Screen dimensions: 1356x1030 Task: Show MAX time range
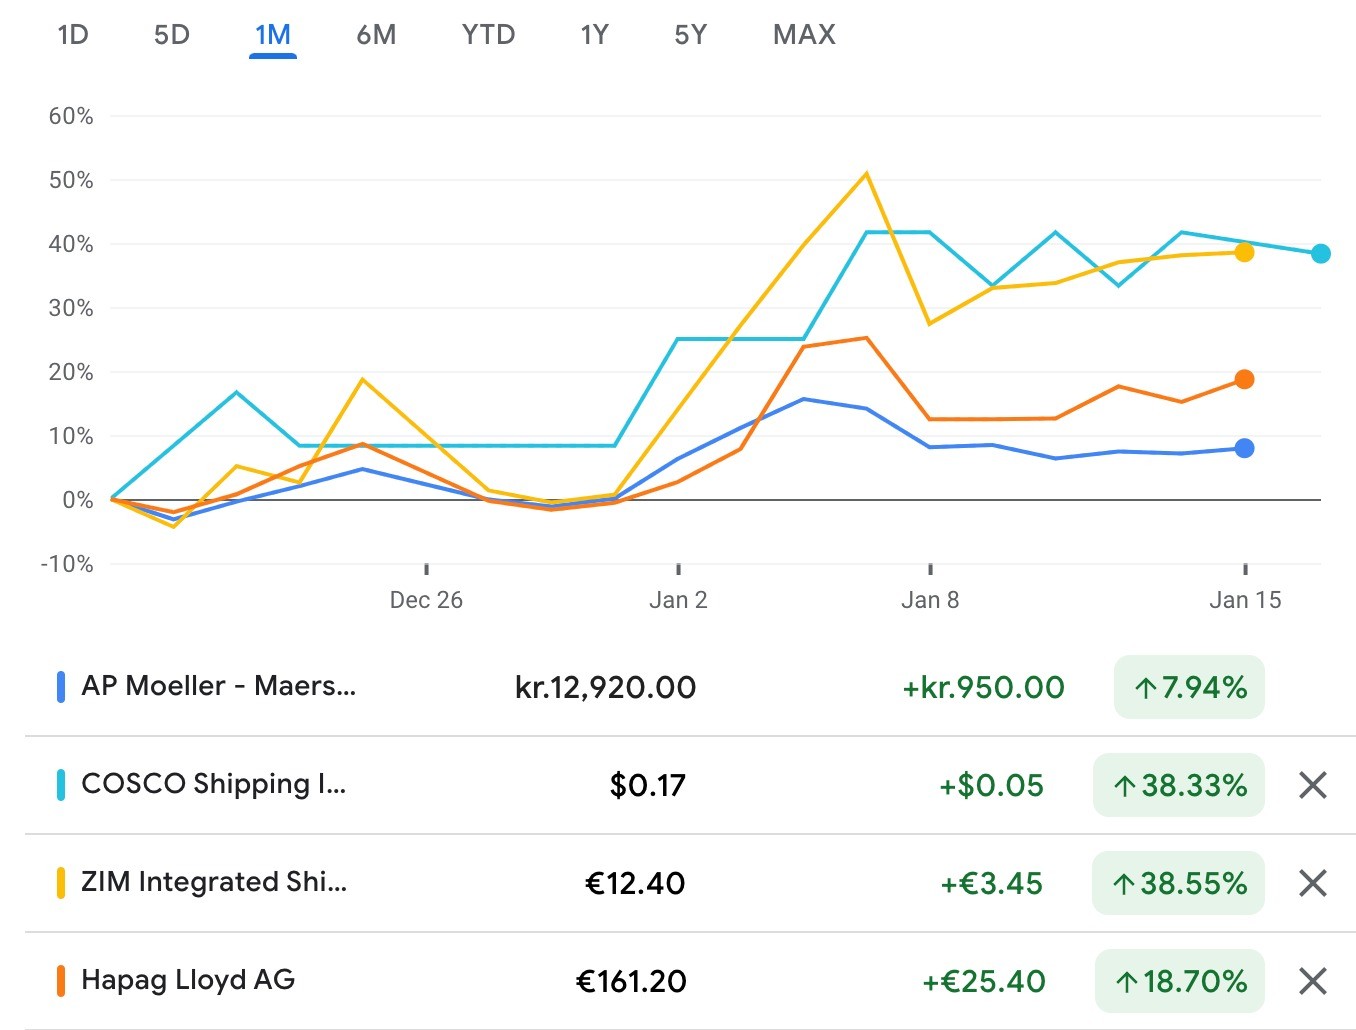[x=804, y=35]
